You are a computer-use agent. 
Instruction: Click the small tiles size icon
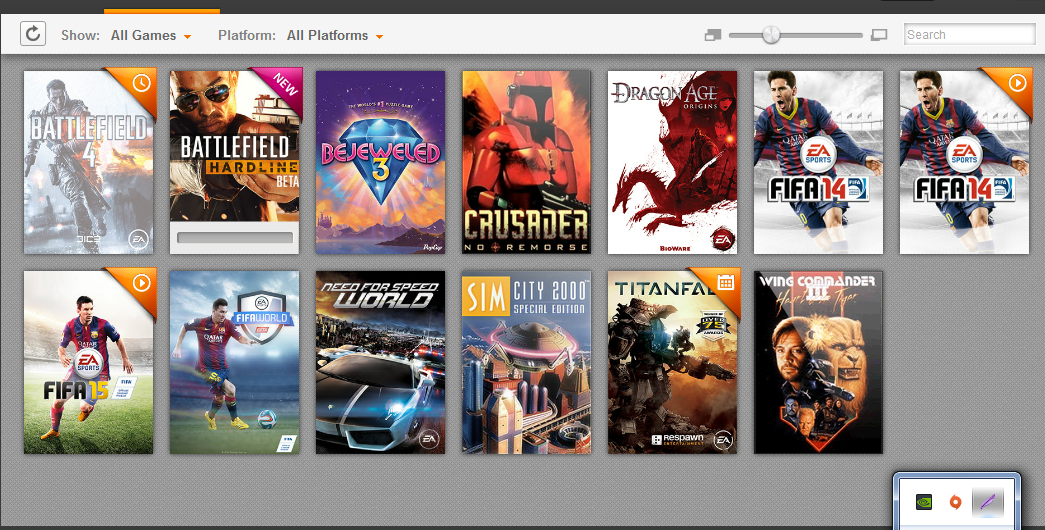[712, 35]
